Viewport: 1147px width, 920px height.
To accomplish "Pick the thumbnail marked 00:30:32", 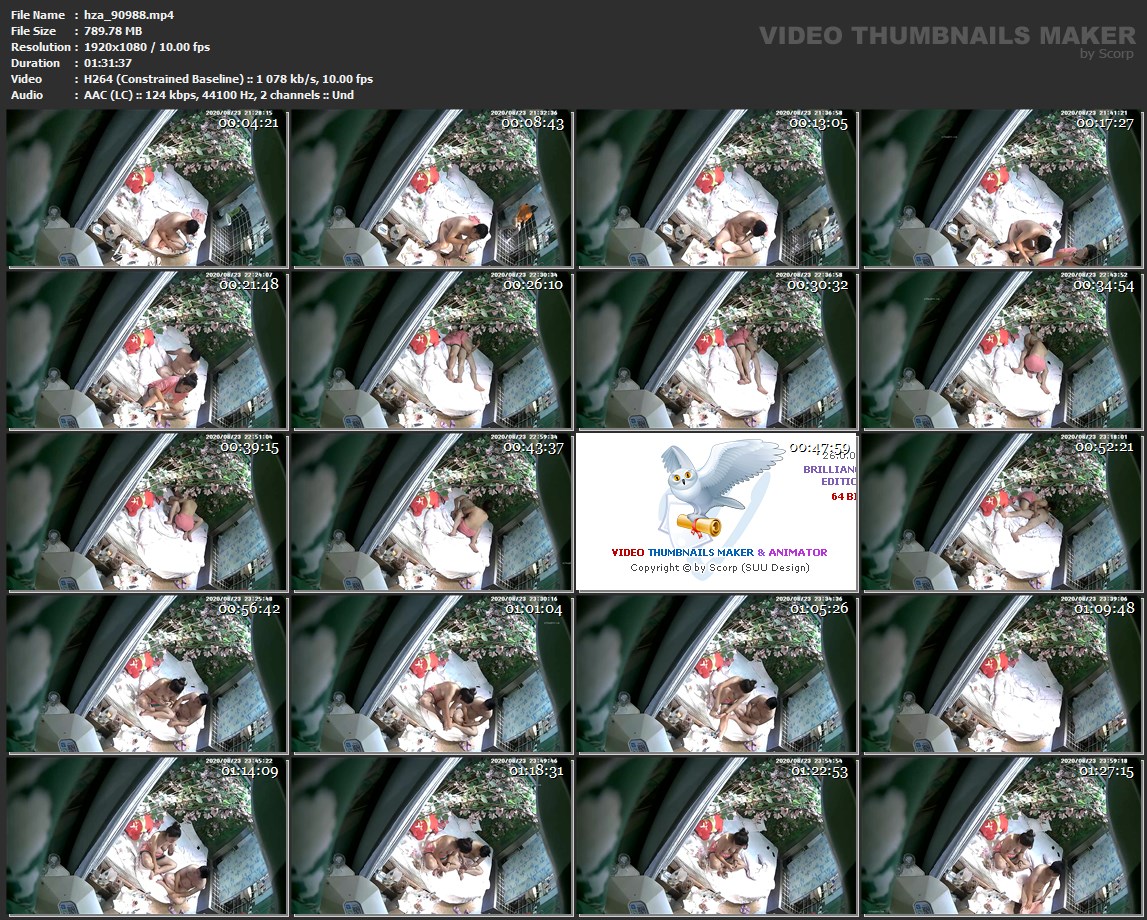I will 716,350.
